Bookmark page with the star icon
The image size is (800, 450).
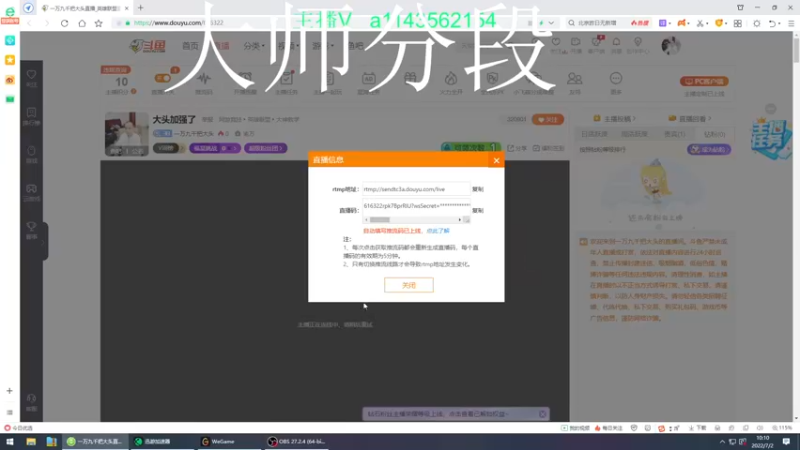[x=98, y=23]
